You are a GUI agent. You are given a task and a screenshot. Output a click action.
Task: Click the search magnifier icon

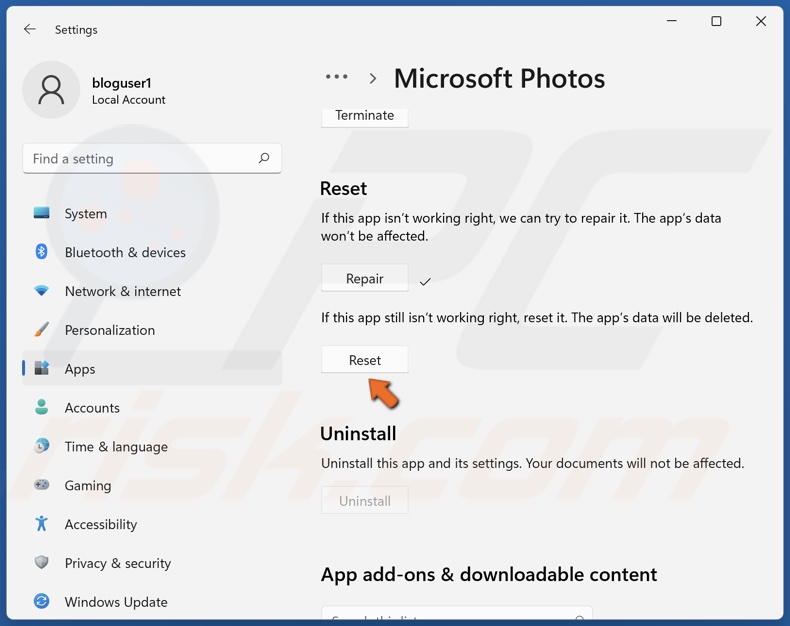[264, 158]
